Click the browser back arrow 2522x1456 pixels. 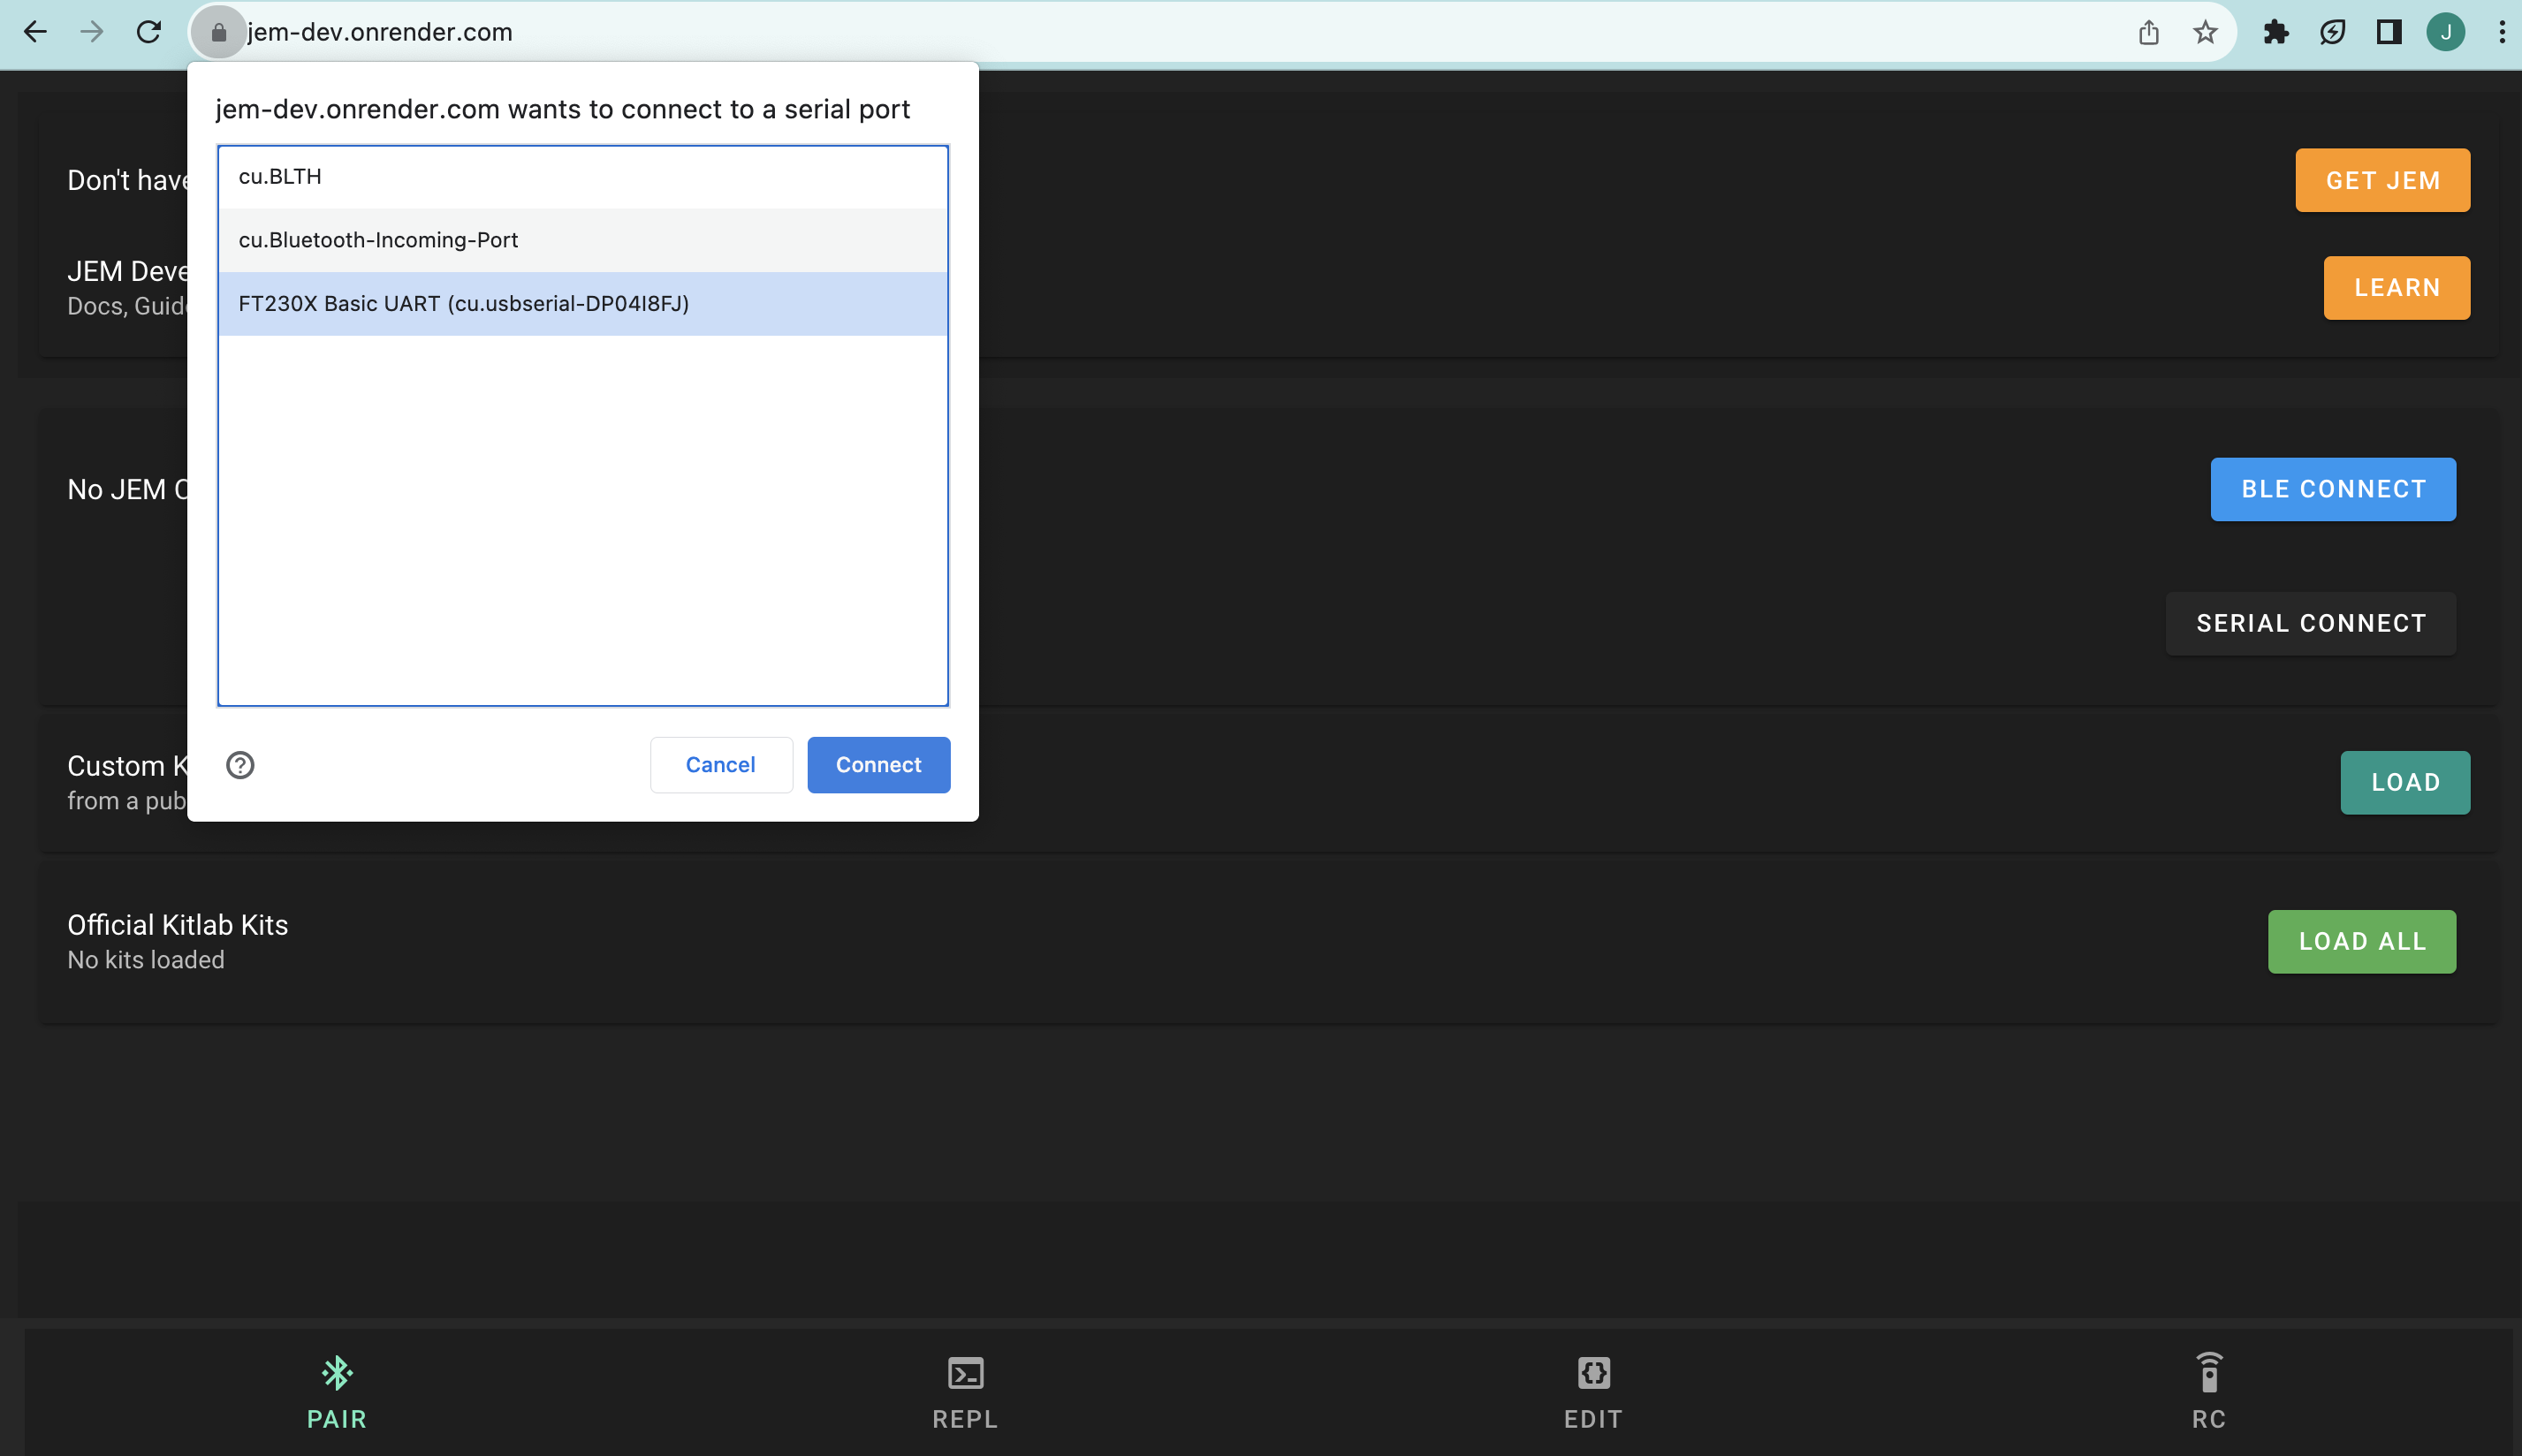[35, 32]
